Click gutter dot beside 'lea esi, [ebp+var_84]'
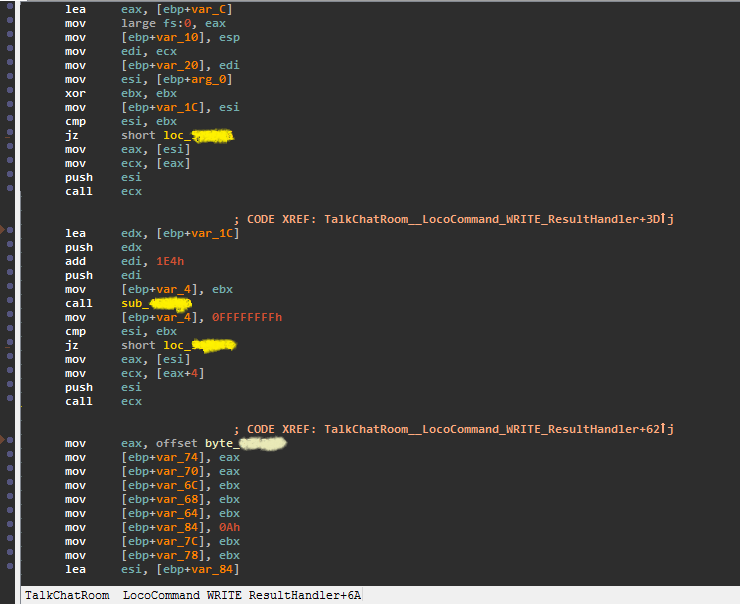 (10, 570)
